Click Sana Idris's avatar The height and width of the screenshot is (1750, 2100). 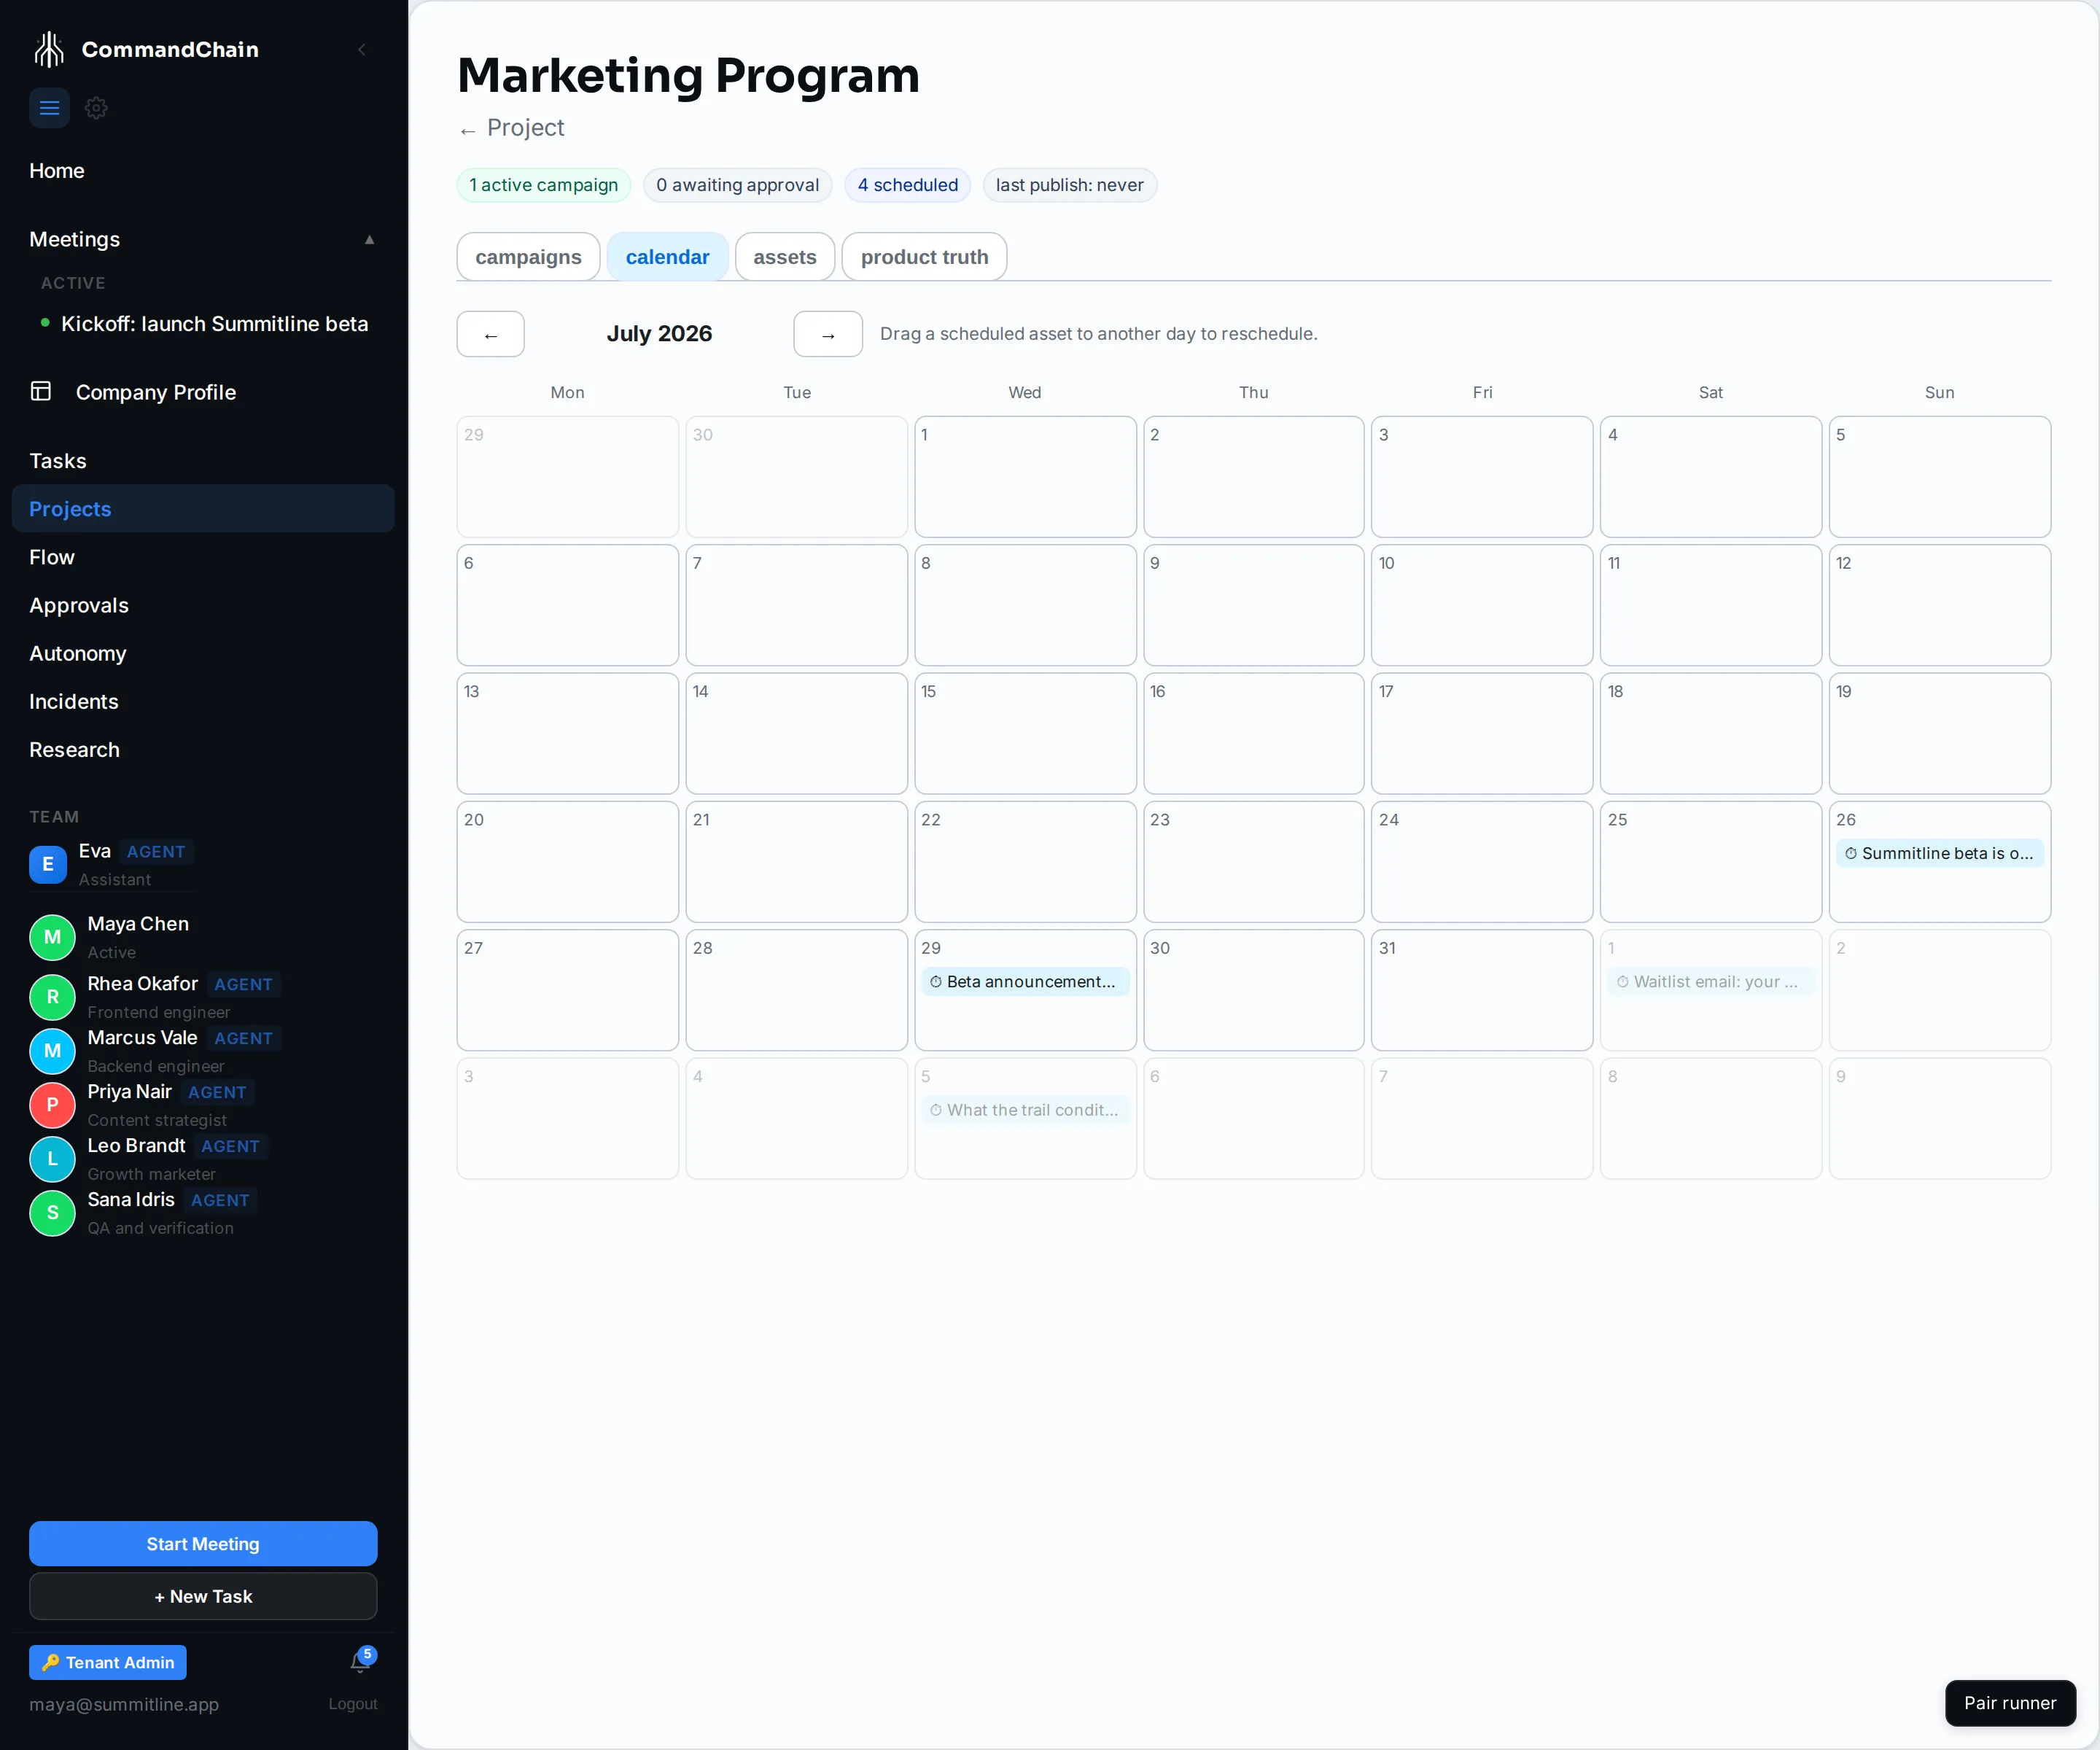(53, 1213)
